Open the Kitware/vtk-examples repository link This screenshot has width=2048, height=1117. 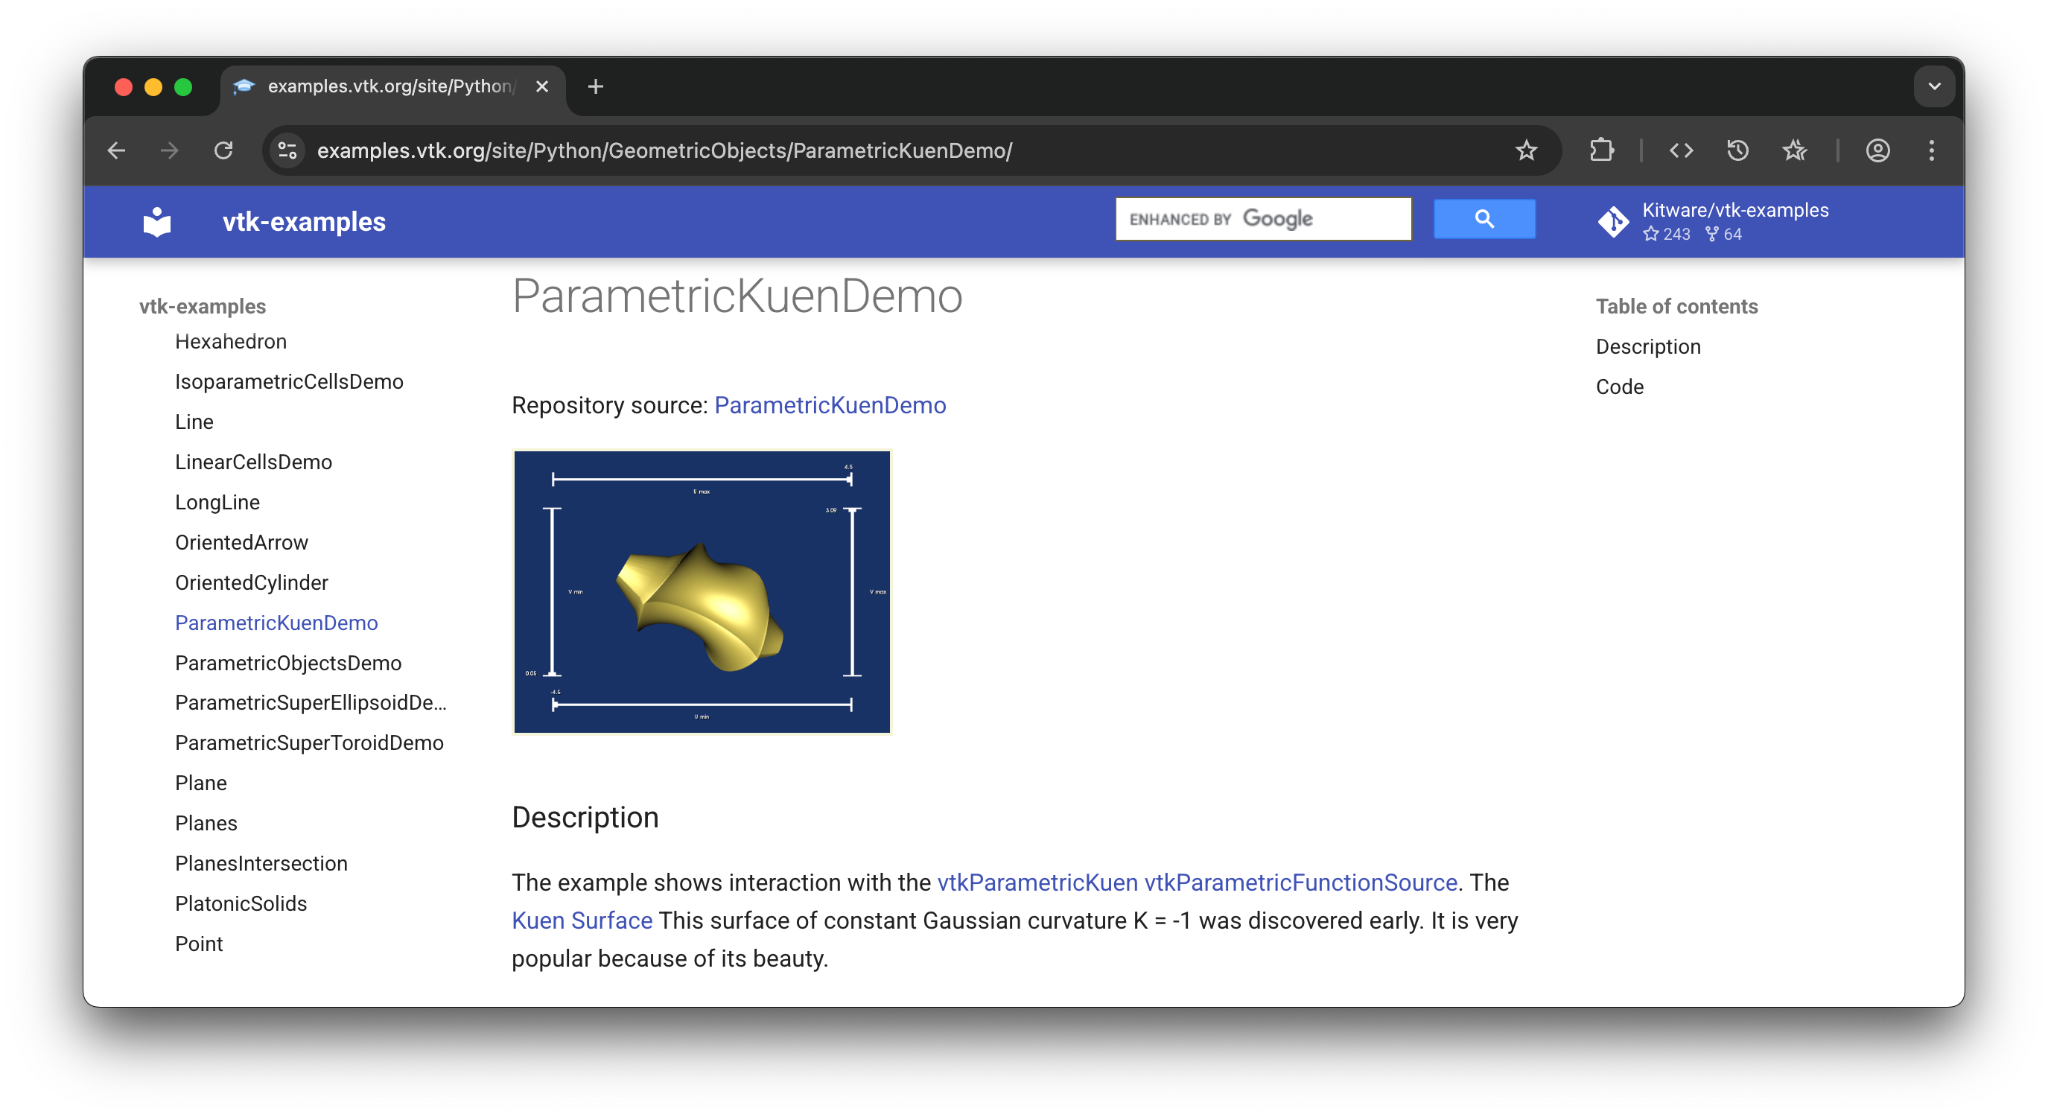[x=1735, y=210]
